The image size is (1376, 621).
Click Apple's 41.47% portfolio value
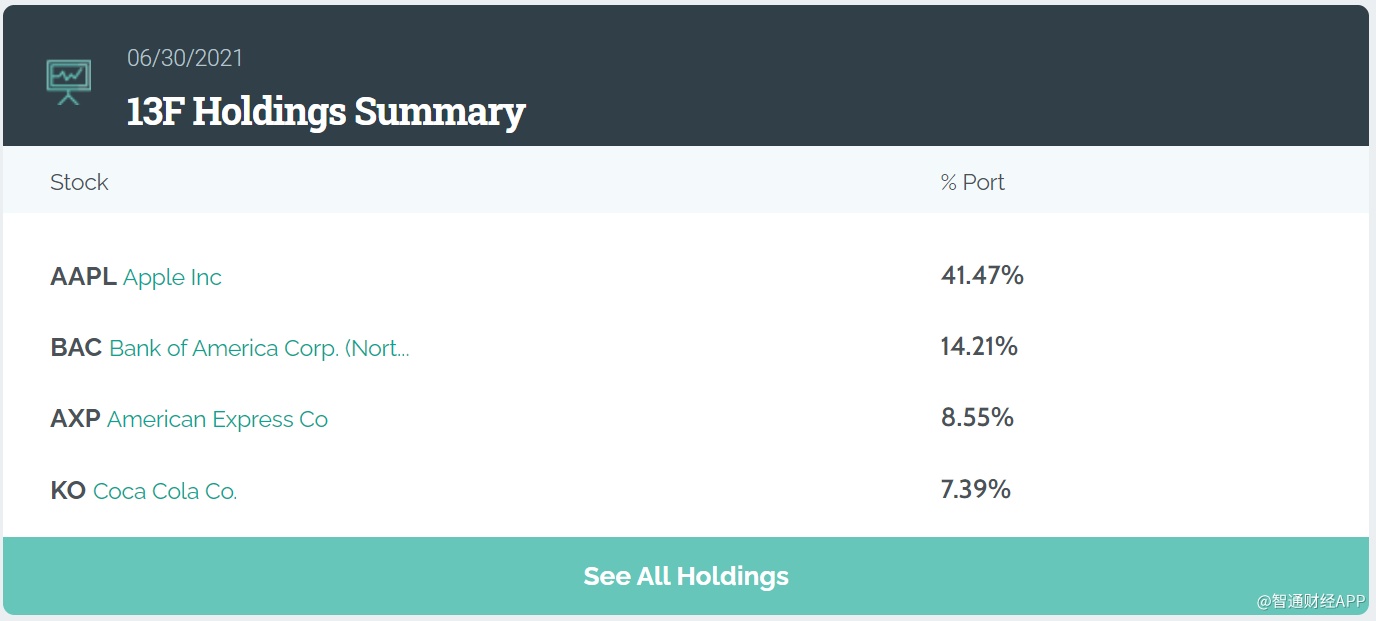point(982,275)
